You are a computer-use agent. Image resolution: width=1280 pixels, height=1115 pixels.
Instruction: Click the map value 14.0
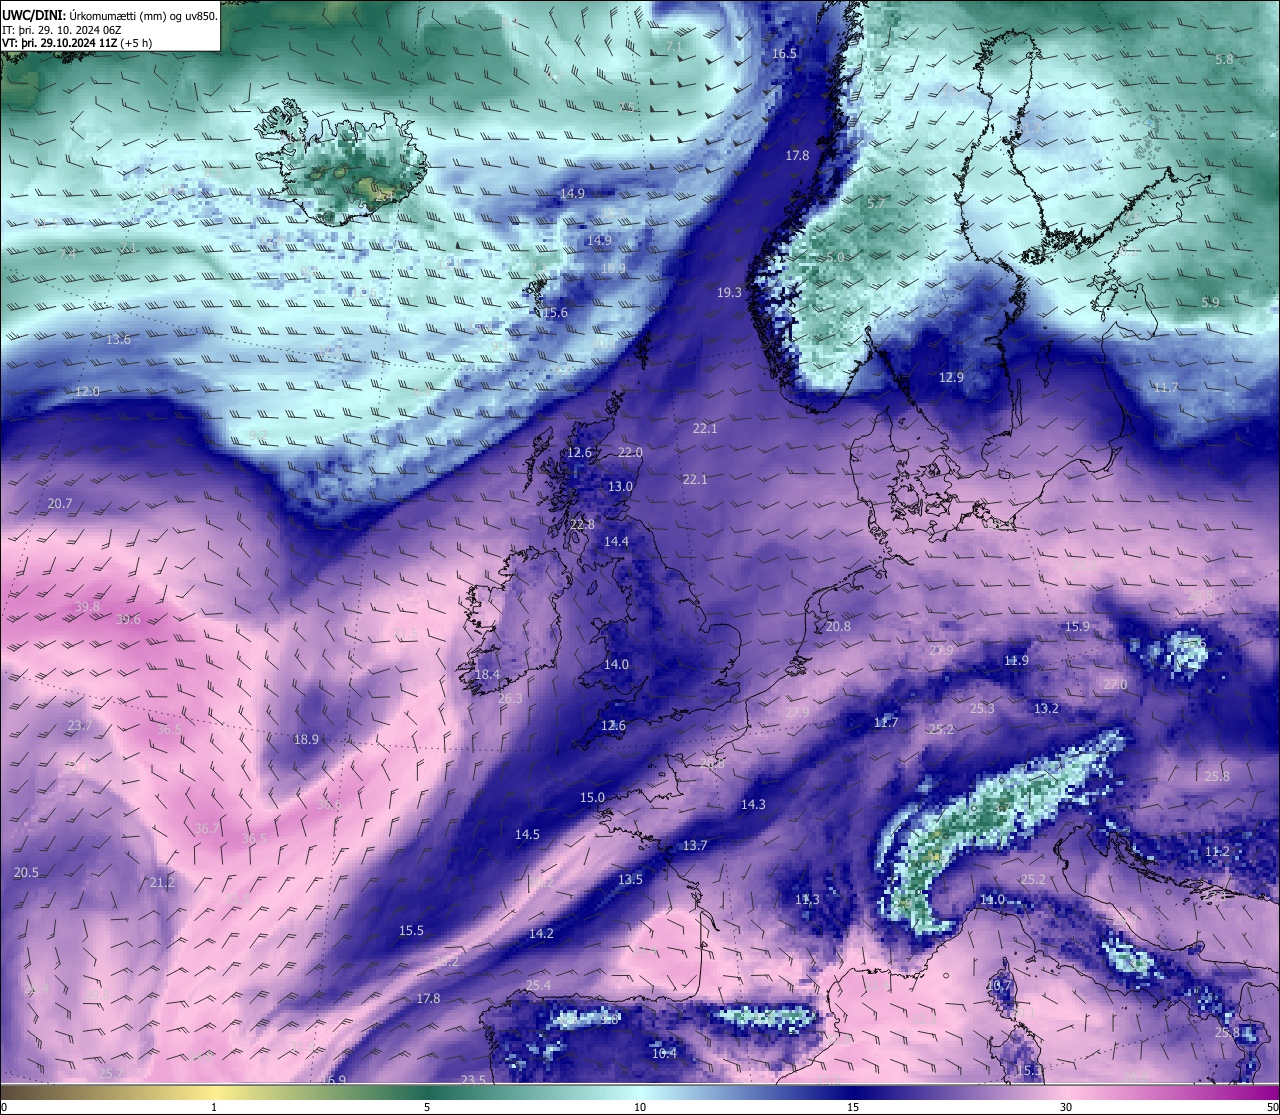(616, 665)
